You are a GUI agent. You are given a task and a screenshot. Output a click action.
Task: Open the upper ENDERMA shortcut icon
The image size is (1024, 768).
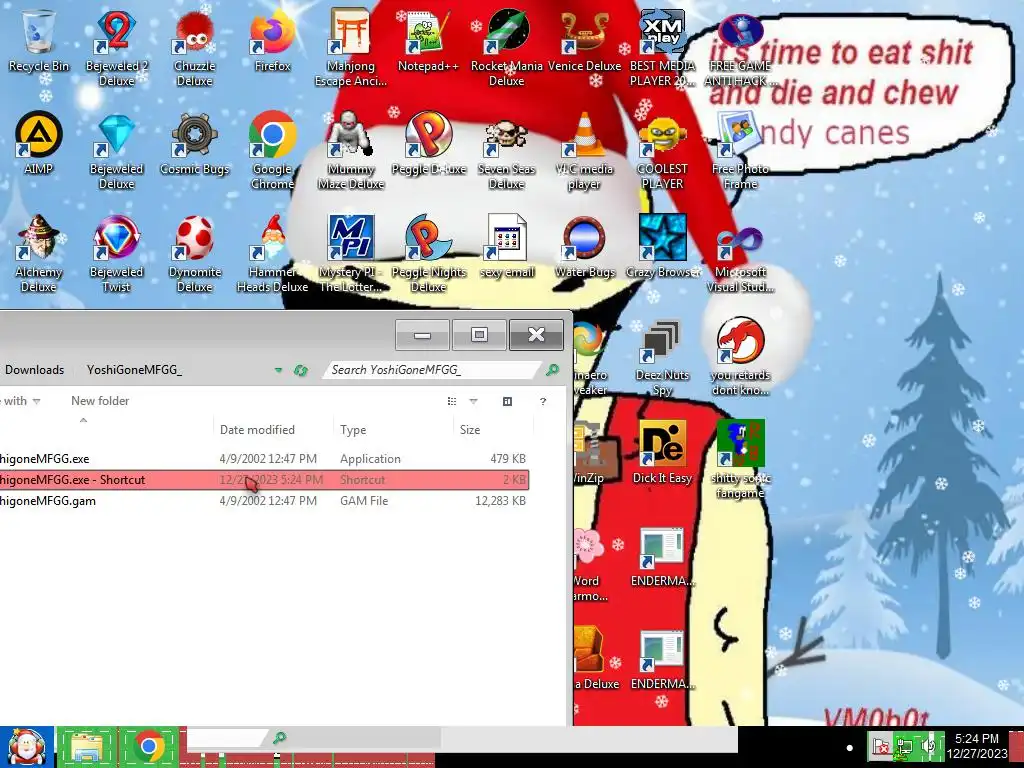tap(662, 556)
